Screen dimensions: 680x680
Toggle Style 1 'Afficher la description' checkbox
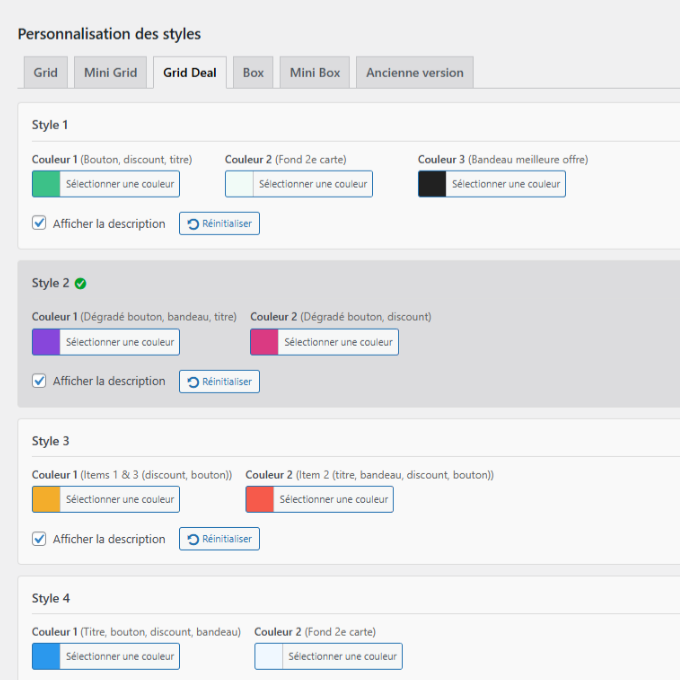pyautogui.click(x=39, y=223)
